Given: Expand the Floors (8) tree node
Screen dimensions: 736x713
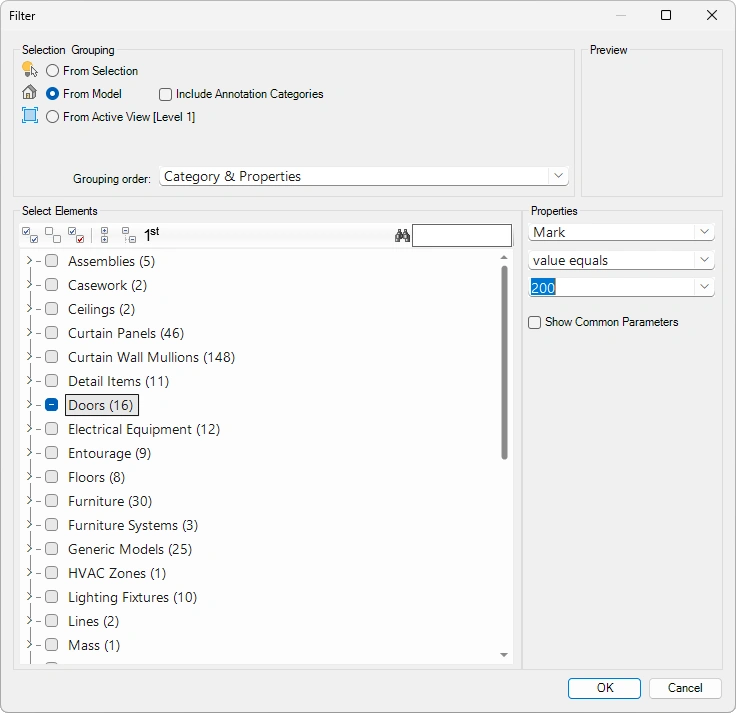Looking at the screenshot, I should click(x=29, y=476).
